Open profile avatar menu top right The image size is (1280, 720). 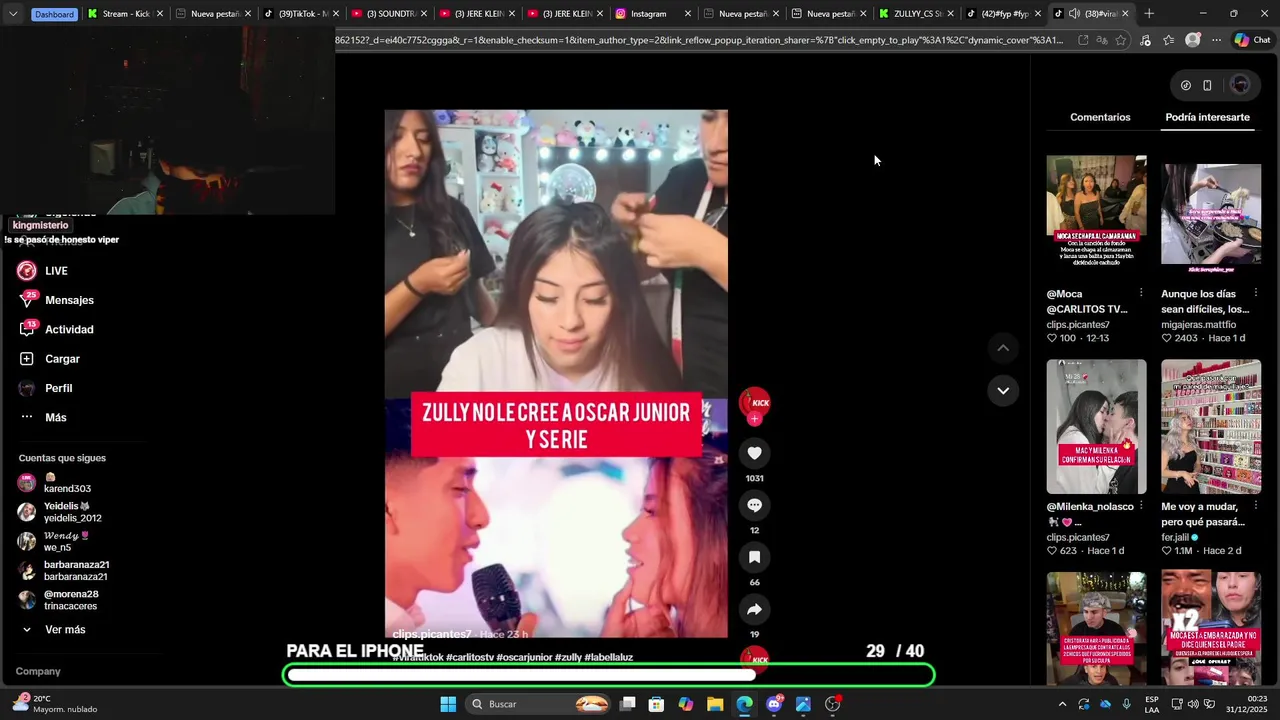click(x=1240, y=85)
